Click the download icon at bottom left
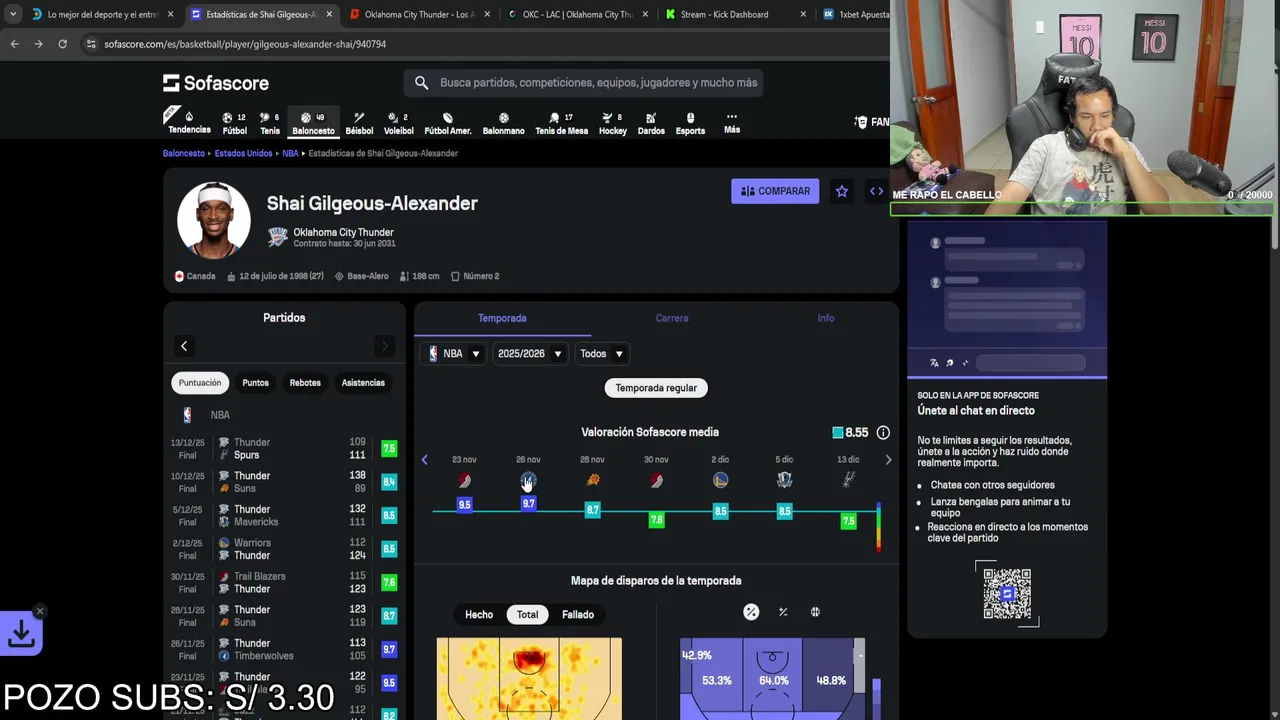 point(21,634)
